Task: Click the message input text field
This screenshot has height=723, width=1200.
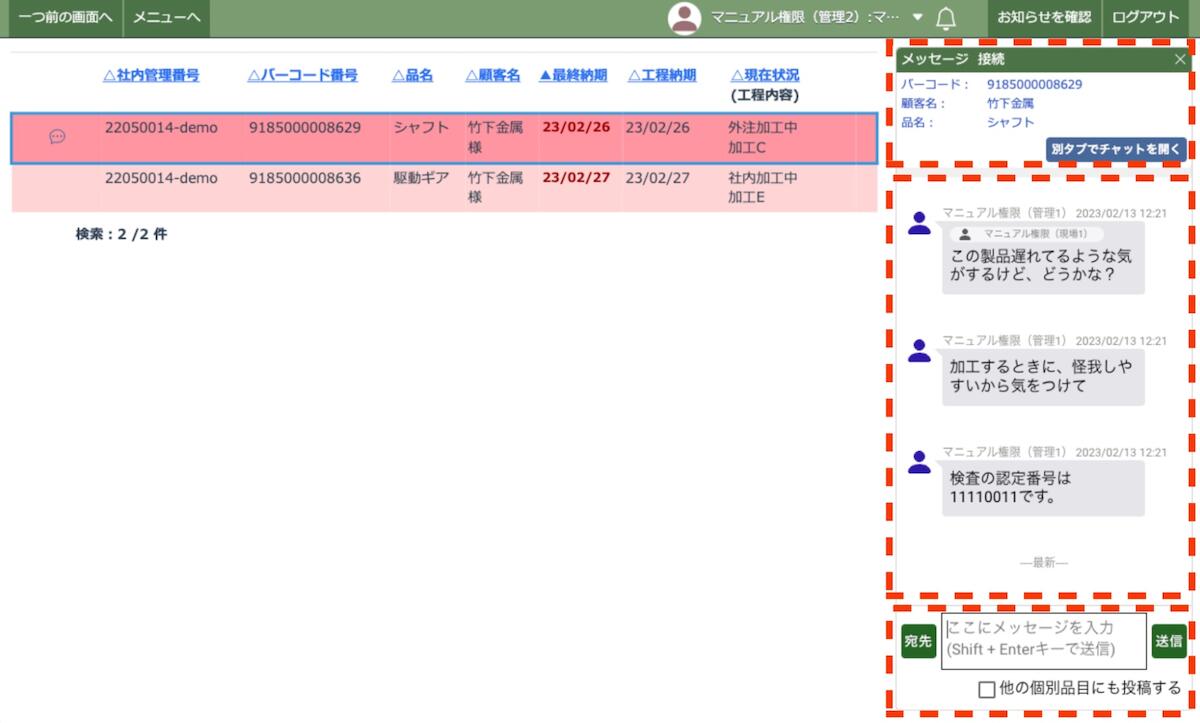Action: point(1043,640)
